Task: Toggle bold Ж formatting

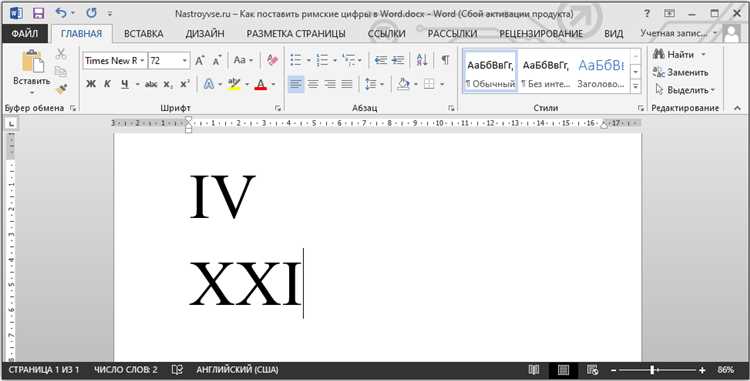Action: point(91,85)
